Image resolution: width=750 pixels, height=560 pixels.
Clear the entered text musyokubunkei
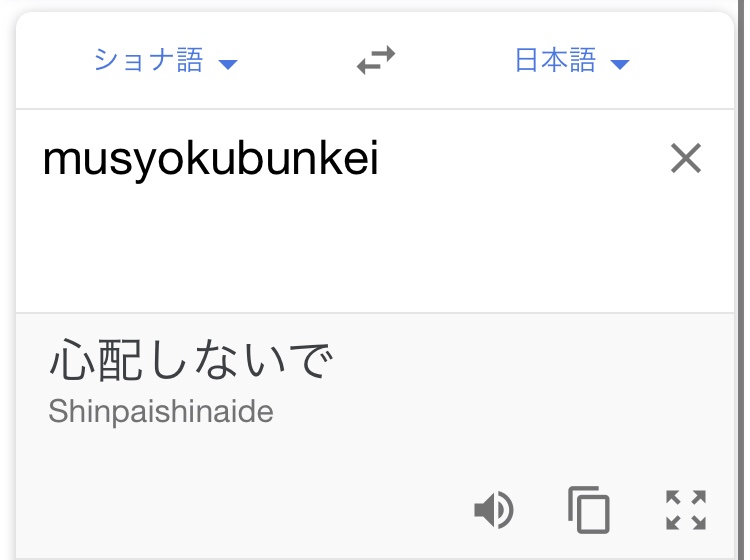686,158
